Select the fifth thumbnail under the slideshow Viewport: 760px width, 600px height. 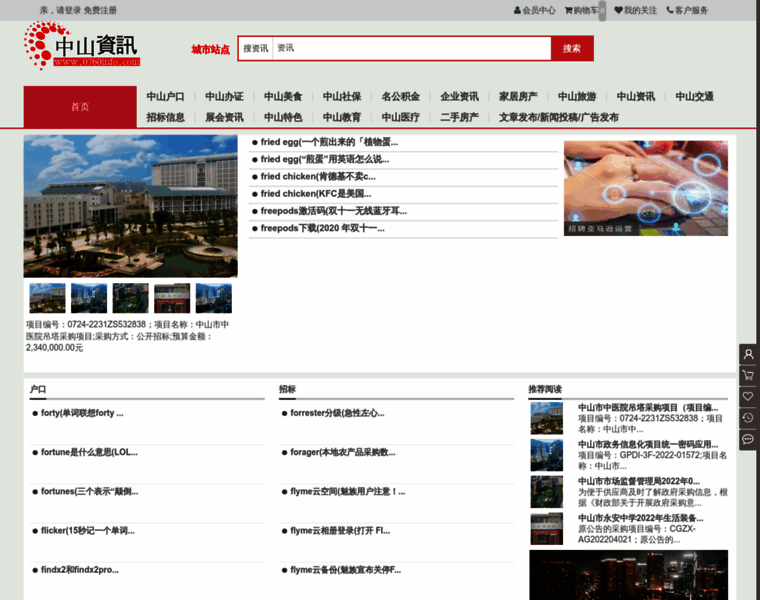(x=214, y=298)
